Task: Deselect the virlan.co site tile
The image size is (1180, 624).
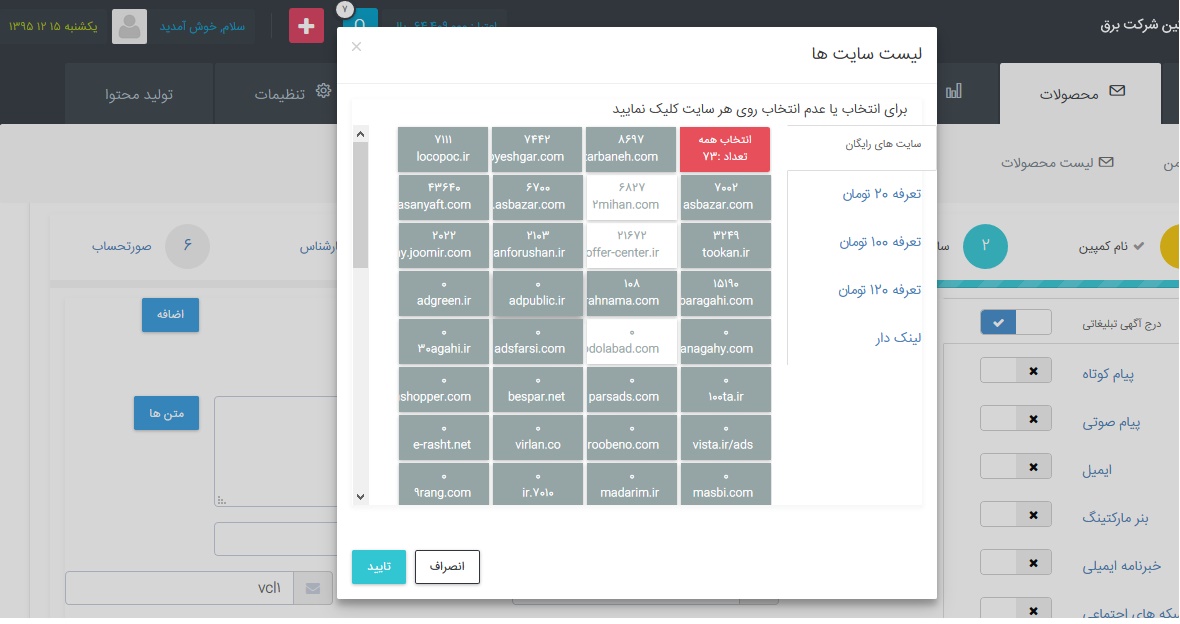Action: point(537,437)
